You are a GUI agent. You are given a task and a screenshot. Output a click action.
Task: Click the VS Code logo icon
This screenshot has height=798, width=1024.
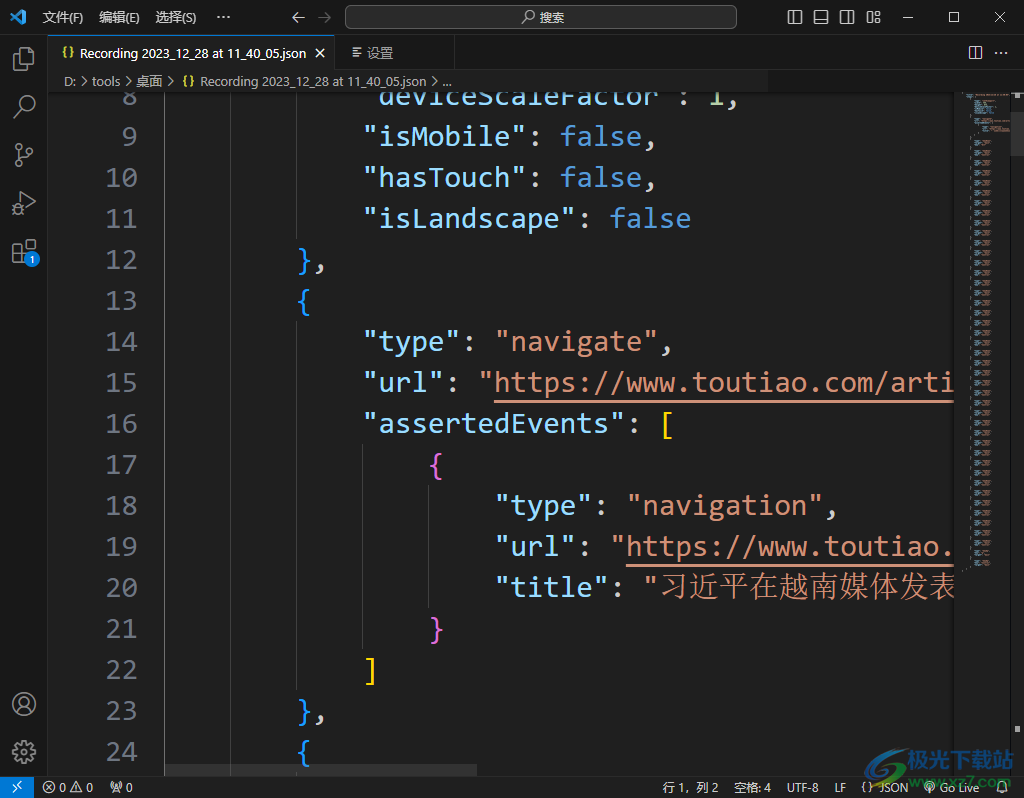18,17
